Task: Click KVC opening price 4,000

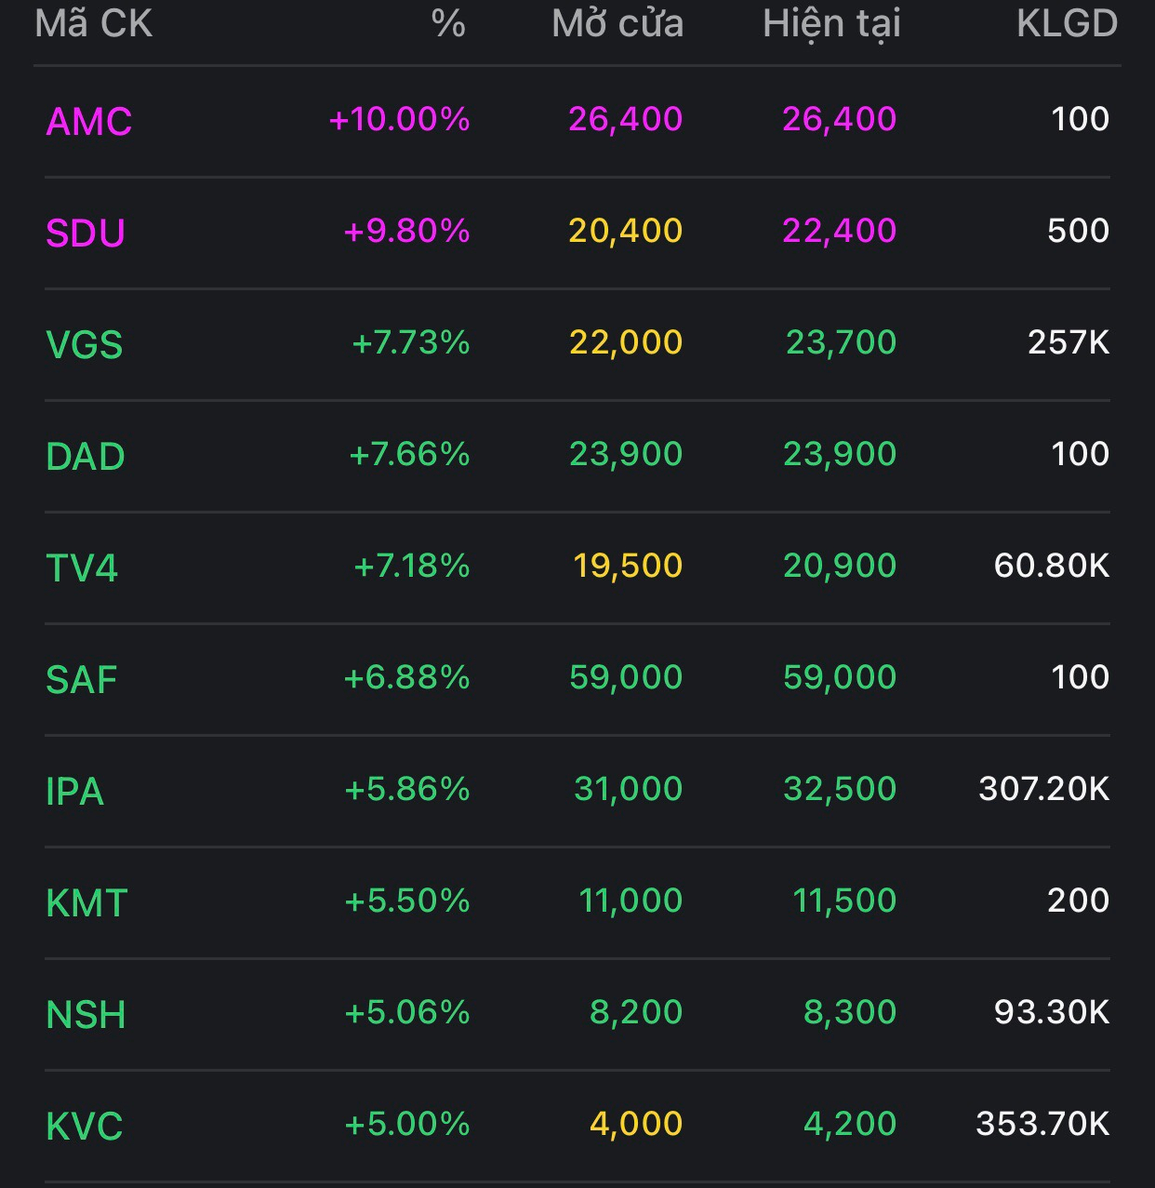Action: (x=636, y=1124)
